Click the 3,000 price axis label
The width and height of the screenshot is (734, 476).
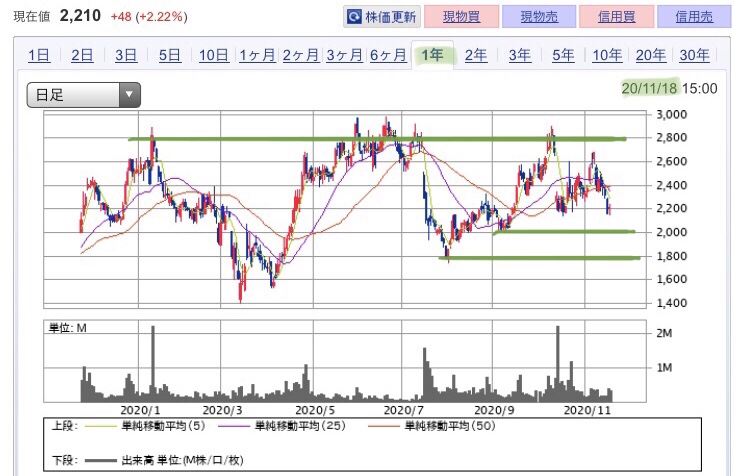tap(671, 115)
